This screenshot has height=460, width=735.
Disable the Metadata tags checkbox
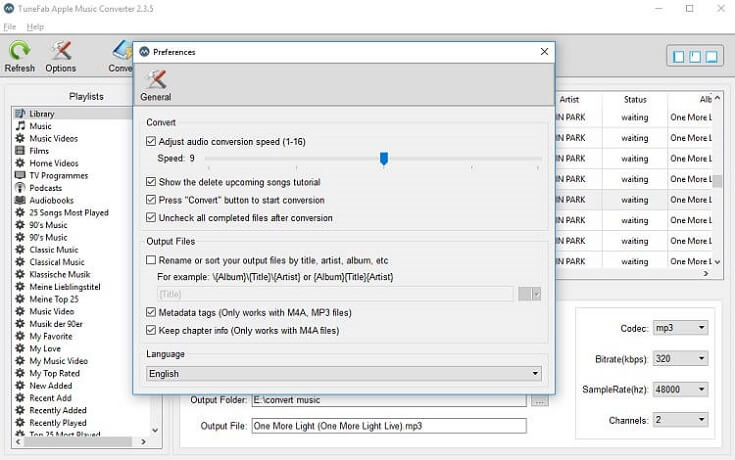[151, 313]
